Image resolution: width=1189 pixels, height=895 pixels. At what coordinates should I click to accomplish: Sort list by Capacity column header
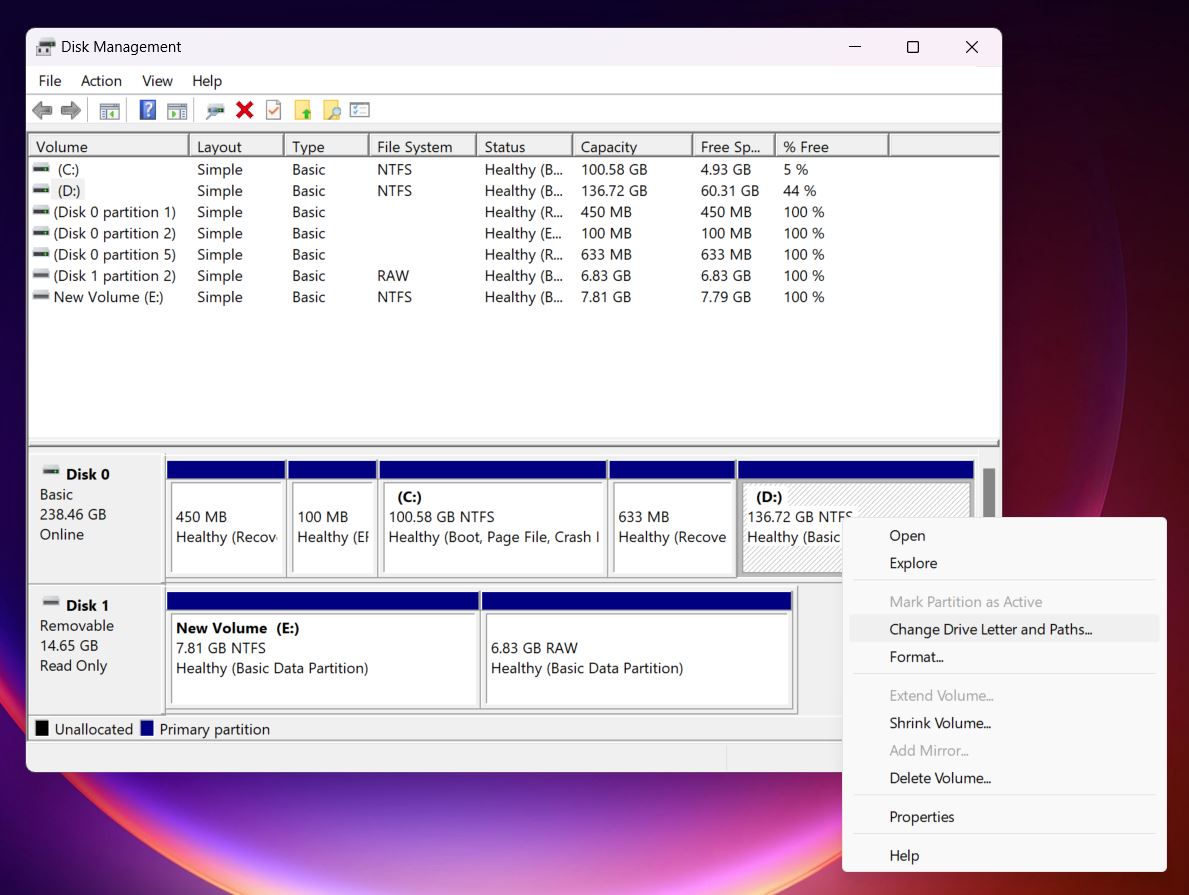point(632,146)
